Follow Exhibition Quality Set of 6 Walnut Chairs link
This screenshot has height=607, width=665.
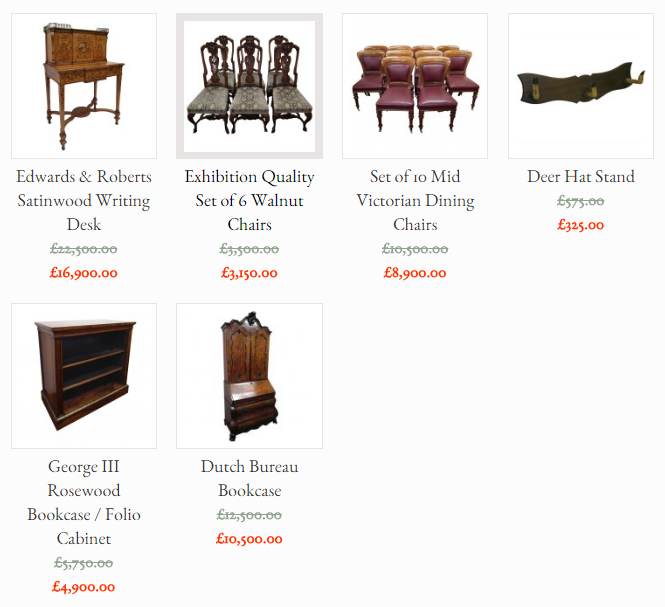pyautogui.click(x=249, y=201)
